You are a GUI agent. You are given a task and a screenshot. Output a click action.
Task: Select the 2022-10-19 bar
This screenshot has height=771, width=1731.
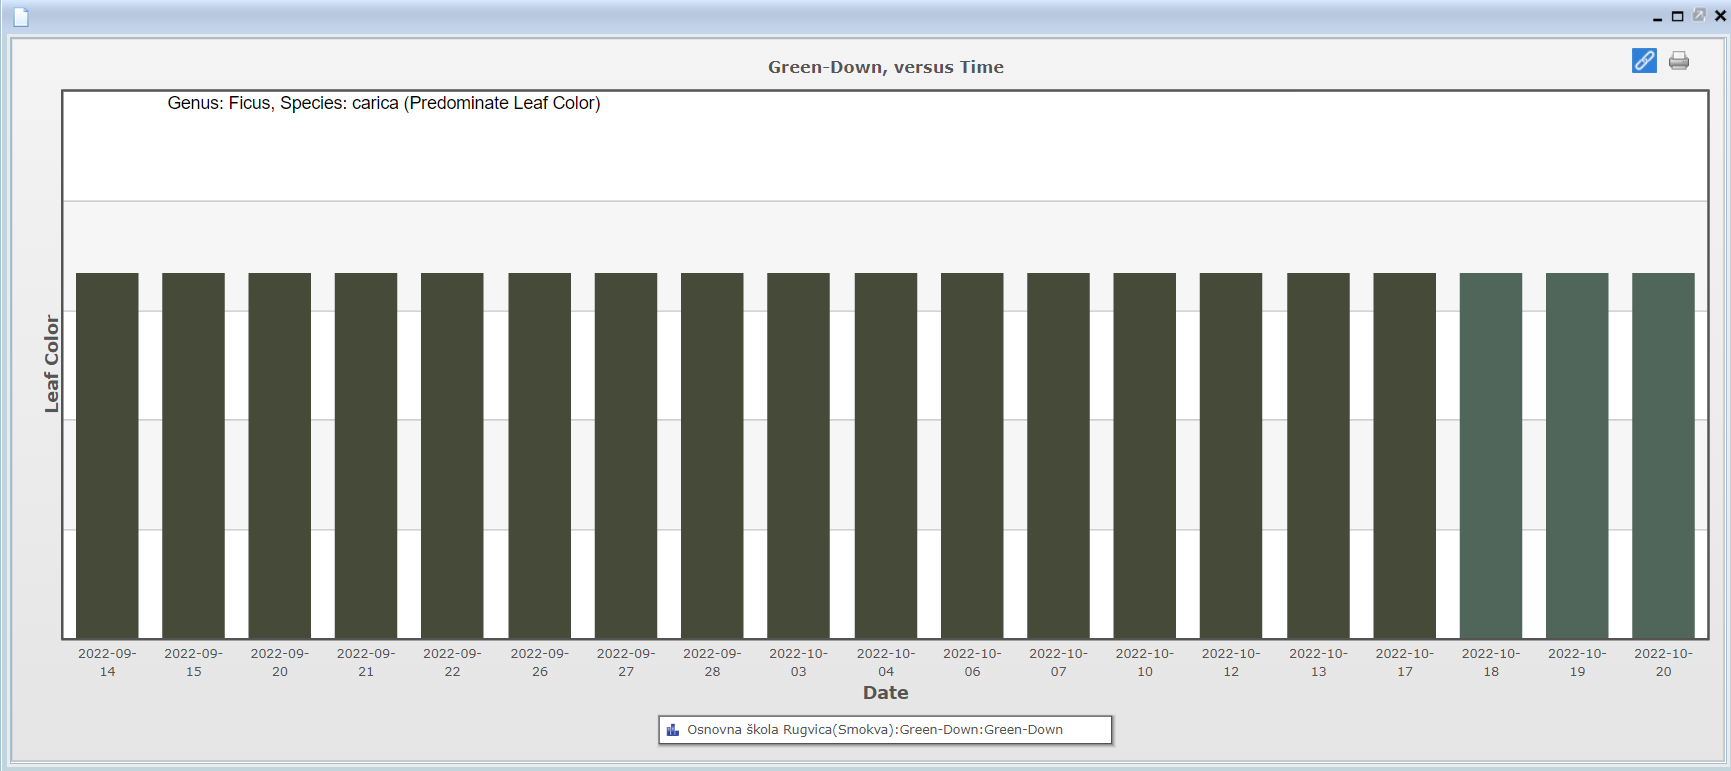(1577, 455)
